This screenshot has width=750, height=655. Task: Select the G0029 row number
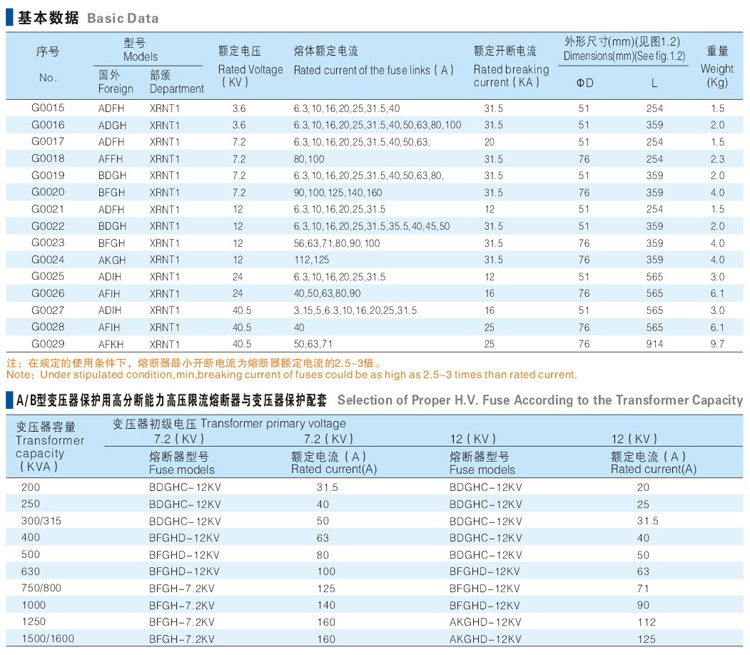pyautogui.click(x=48, y=344)
